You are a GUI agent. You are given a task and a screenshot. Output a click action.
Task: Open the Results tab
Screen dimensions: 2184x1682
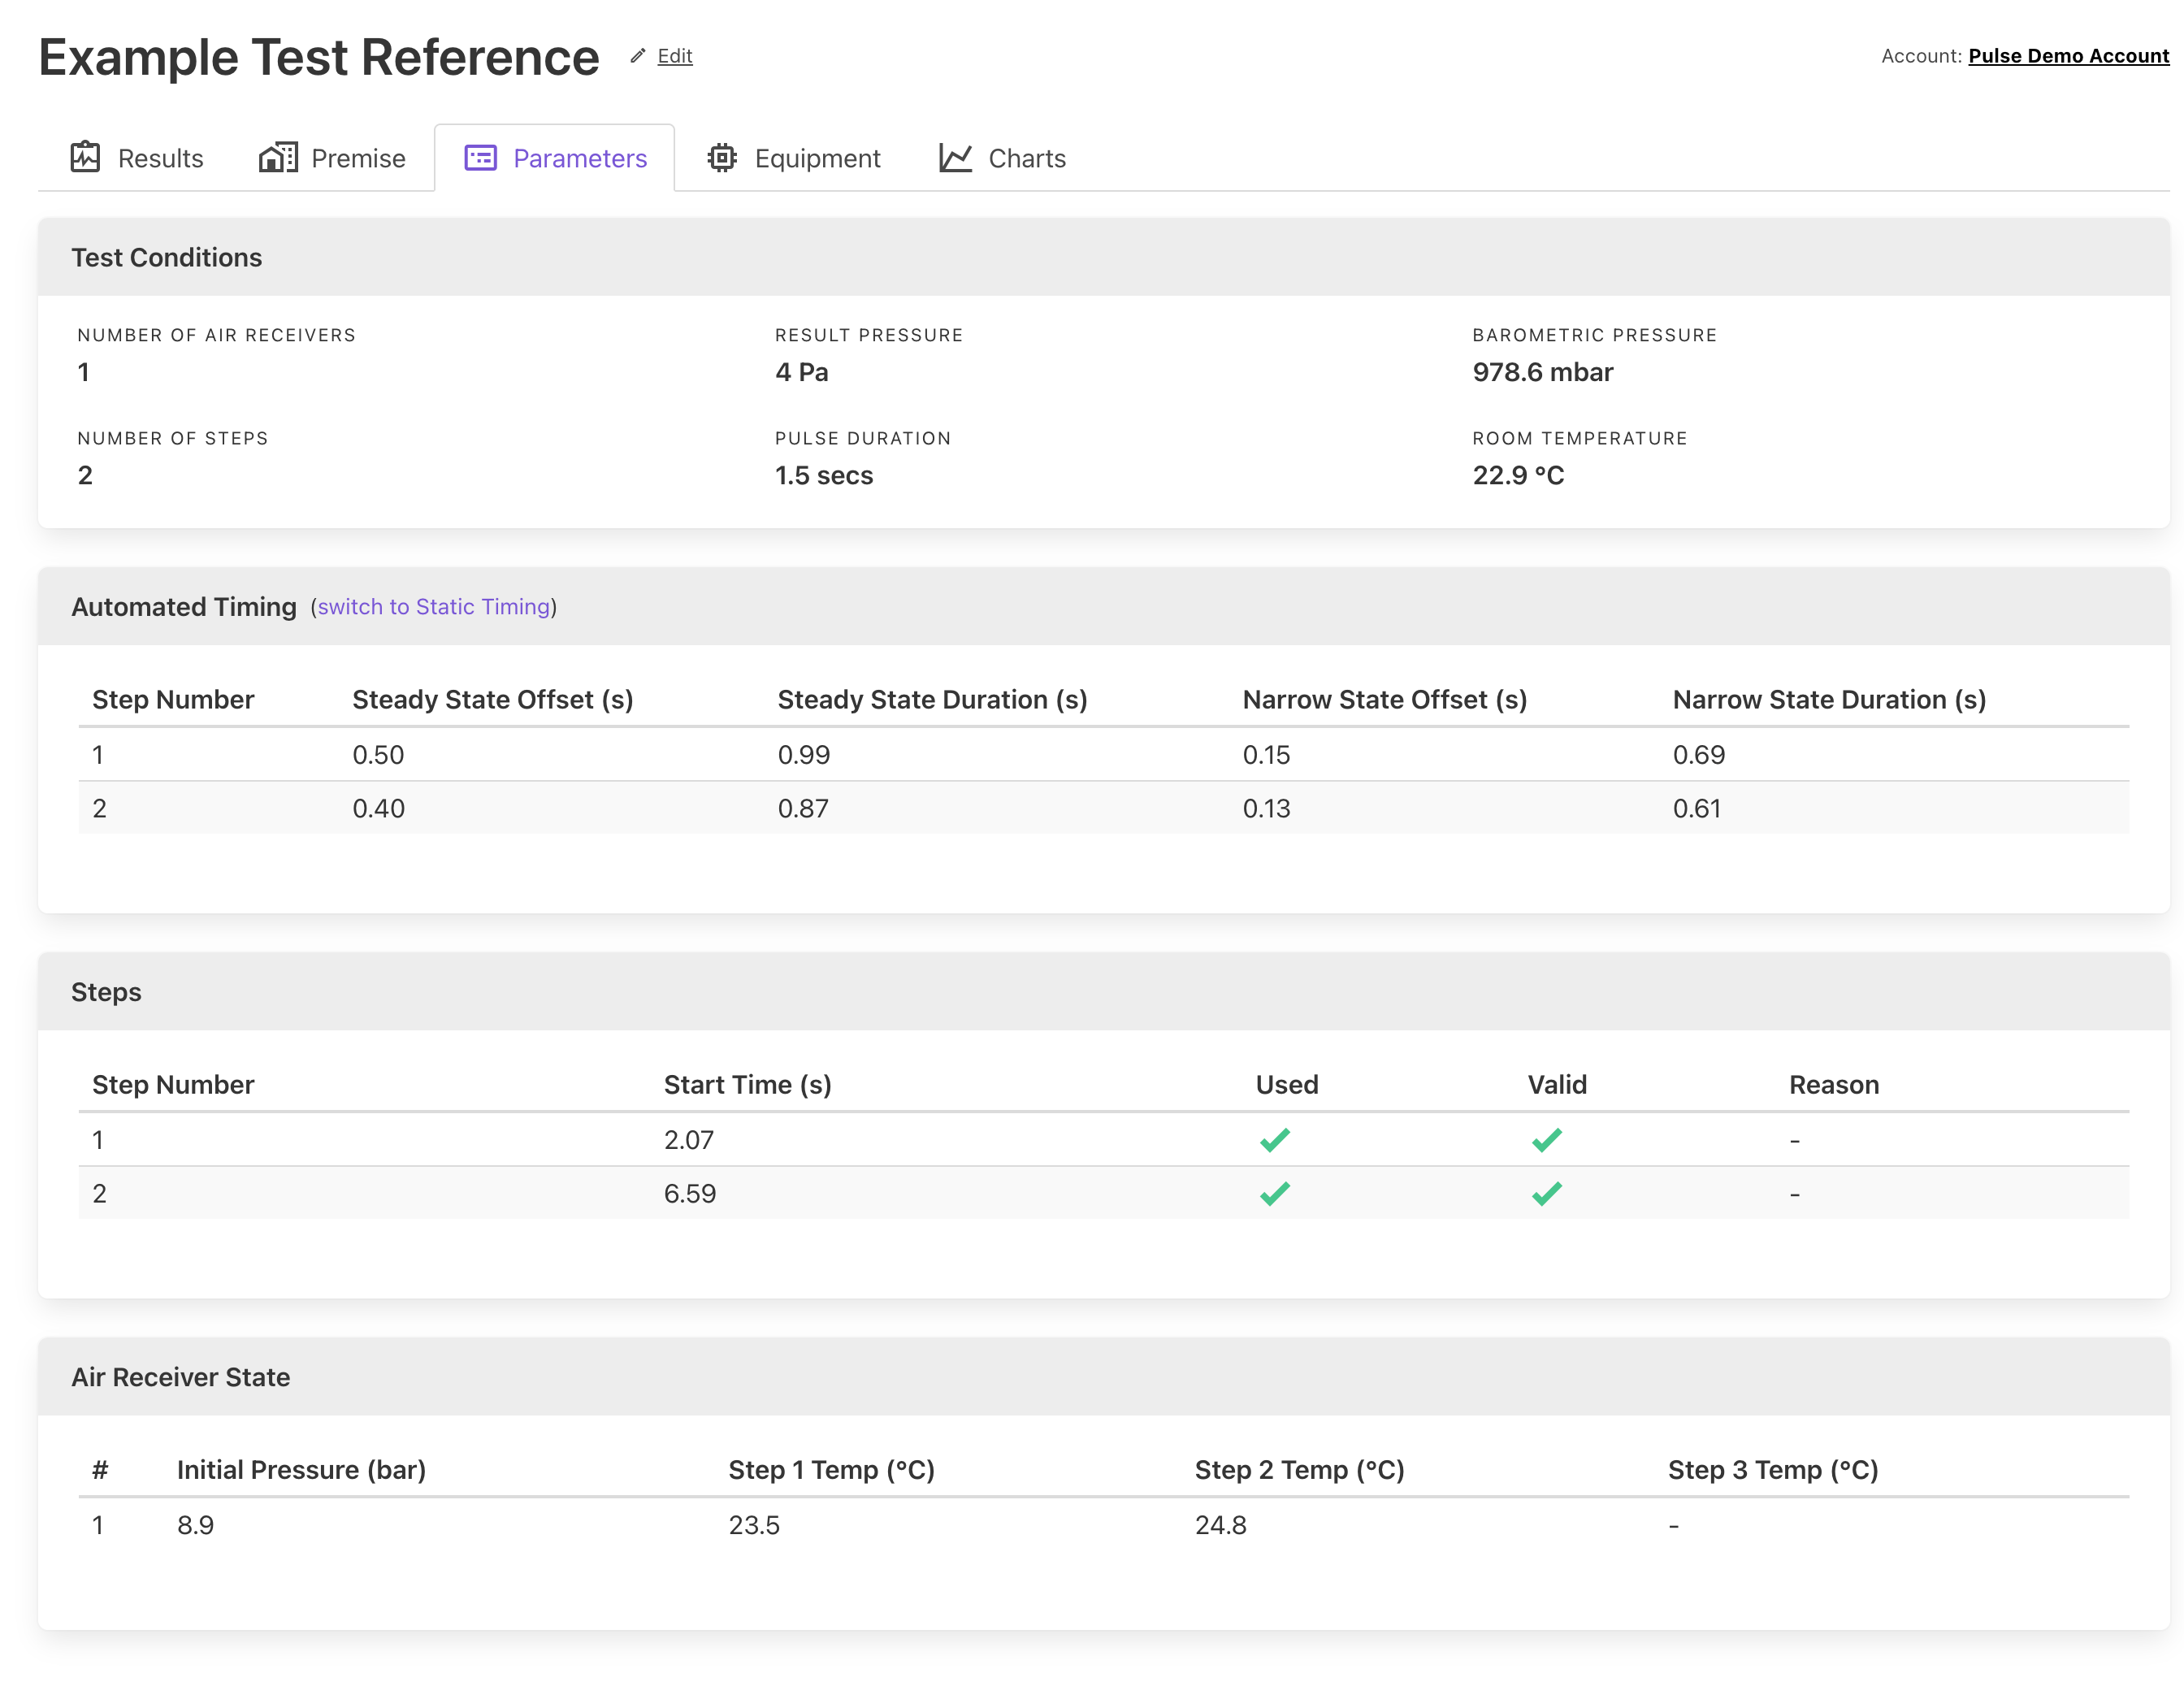160,158
